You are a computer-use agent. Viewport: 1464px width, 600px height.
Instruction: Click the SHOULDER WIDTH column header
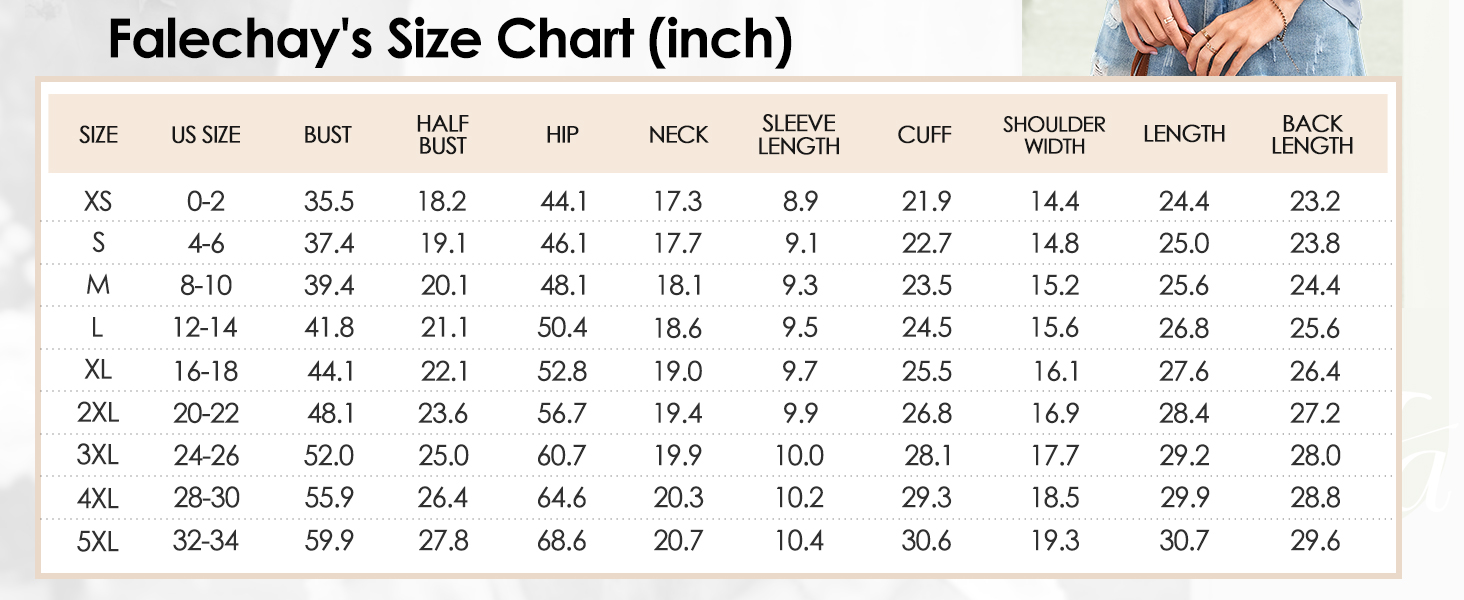point(1054,135)
